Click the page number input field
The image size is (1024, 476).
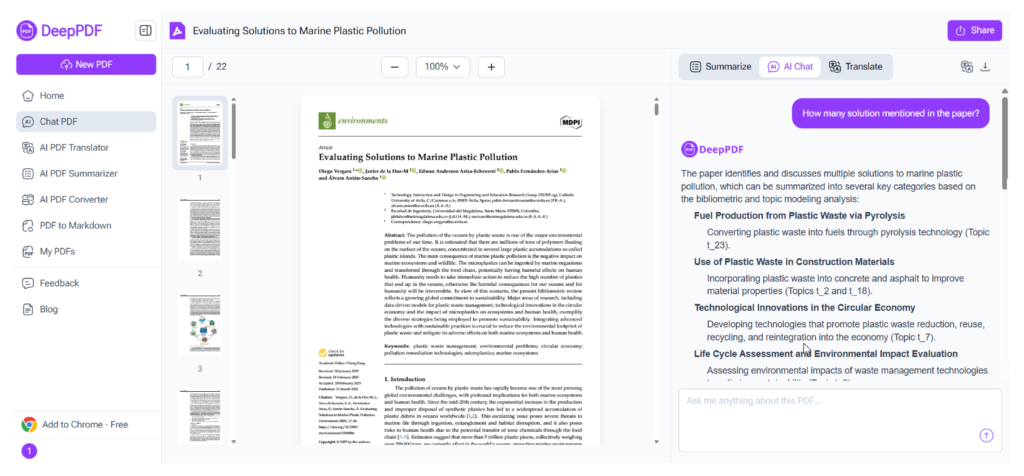tap(187, 67)
